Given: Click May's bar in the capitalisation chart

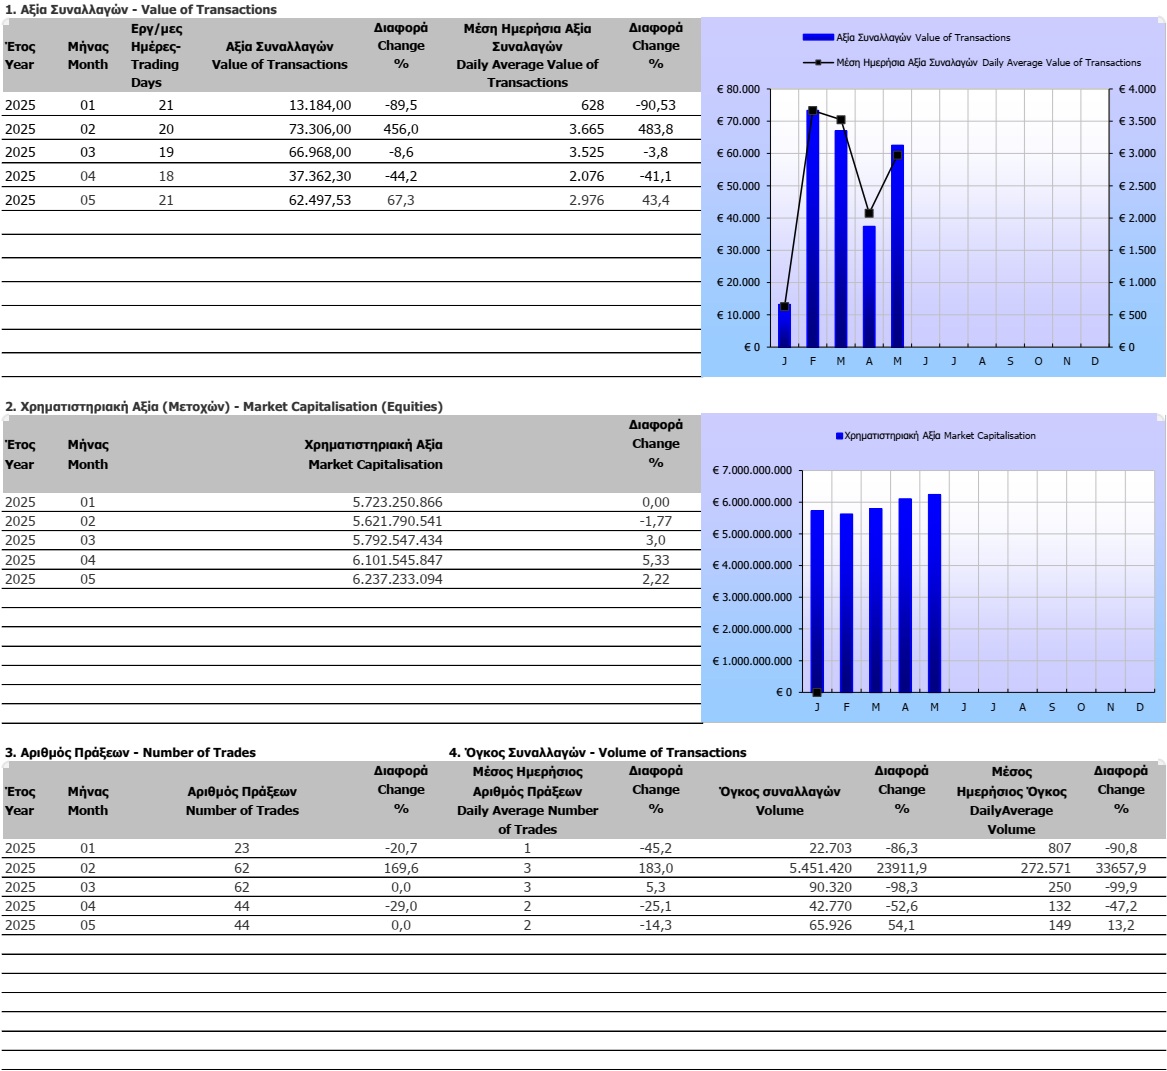Looking at the screenshot, I should coord(934,593).
